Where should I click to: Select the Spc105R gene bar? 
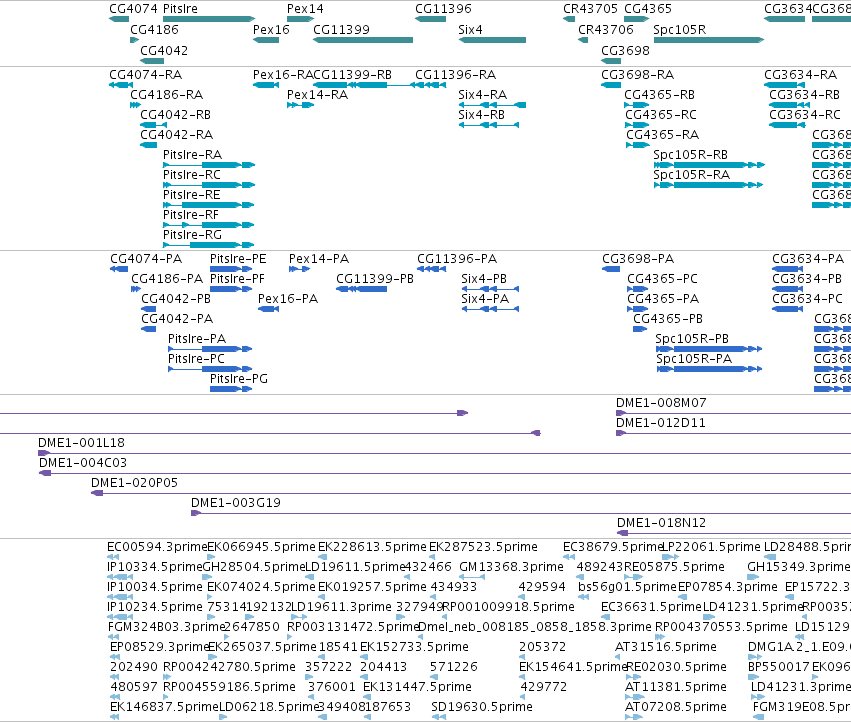(x=709, y=40)
